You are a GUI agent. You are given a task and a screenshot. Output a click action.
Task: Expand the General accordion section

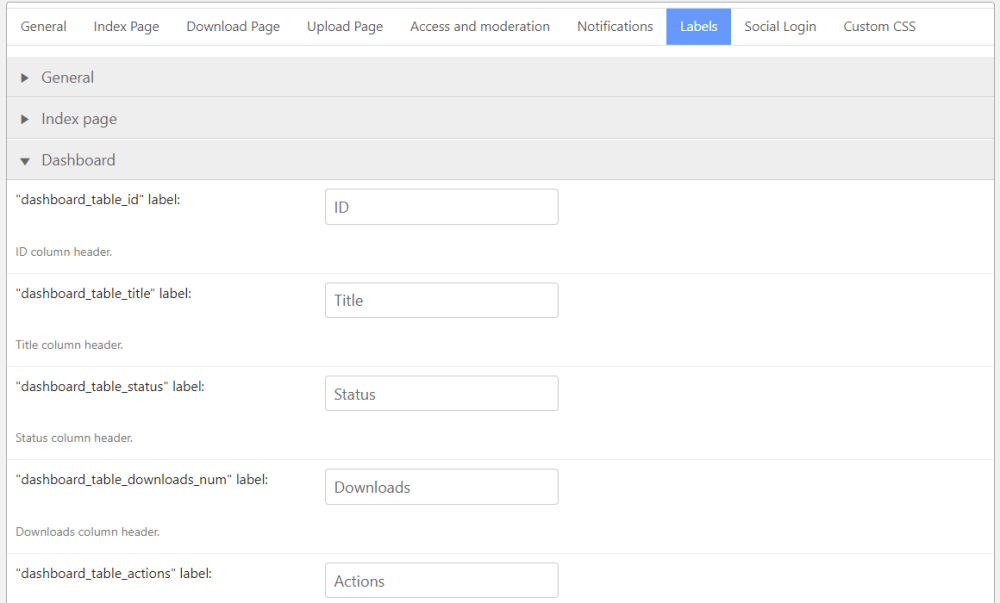click(x=67, y=77)
